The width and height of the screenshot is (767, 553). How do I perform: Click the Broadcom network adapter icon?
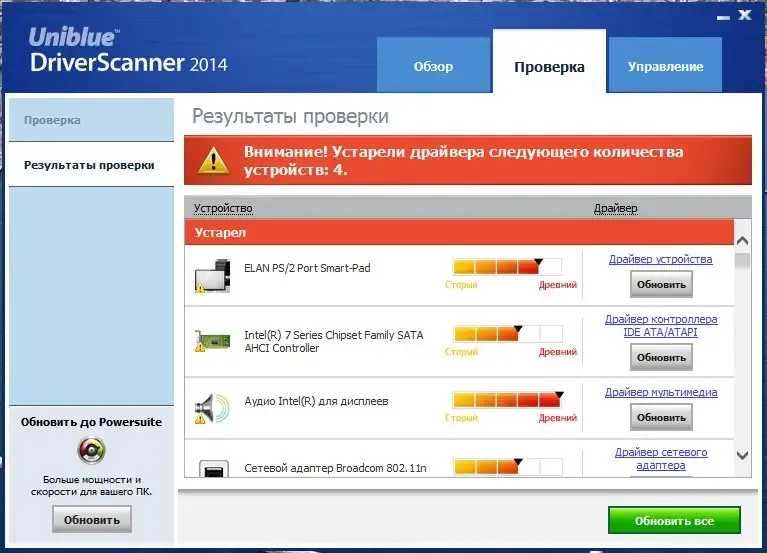click(x=214, y=468)
